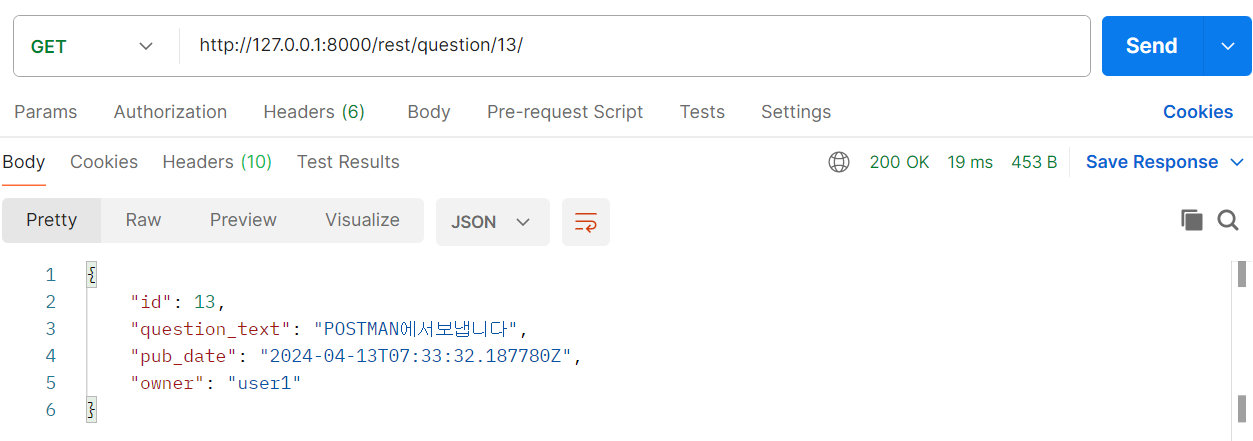Switch to the Test Results tab
This screenshot has height=441, width=1253.
tap(348, 162)
